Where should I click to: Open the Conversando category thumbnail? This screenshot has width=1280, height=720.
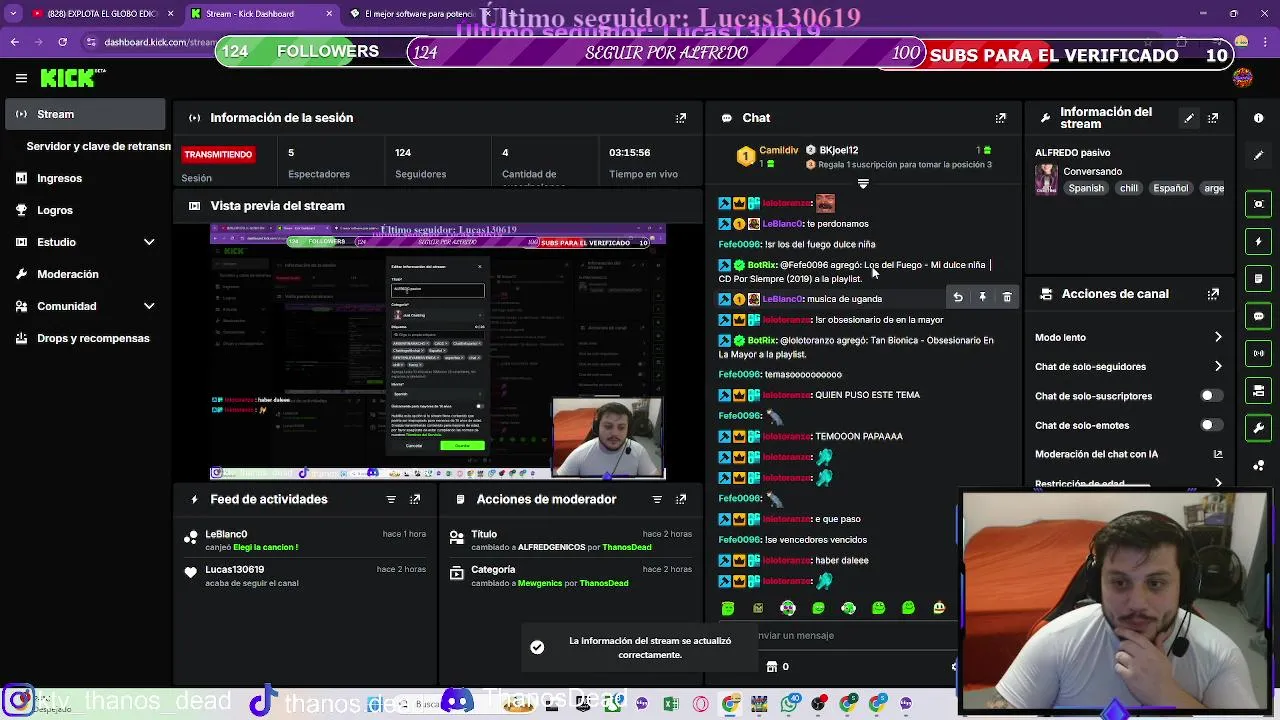pyautogui.click(x=1046, y=179)
